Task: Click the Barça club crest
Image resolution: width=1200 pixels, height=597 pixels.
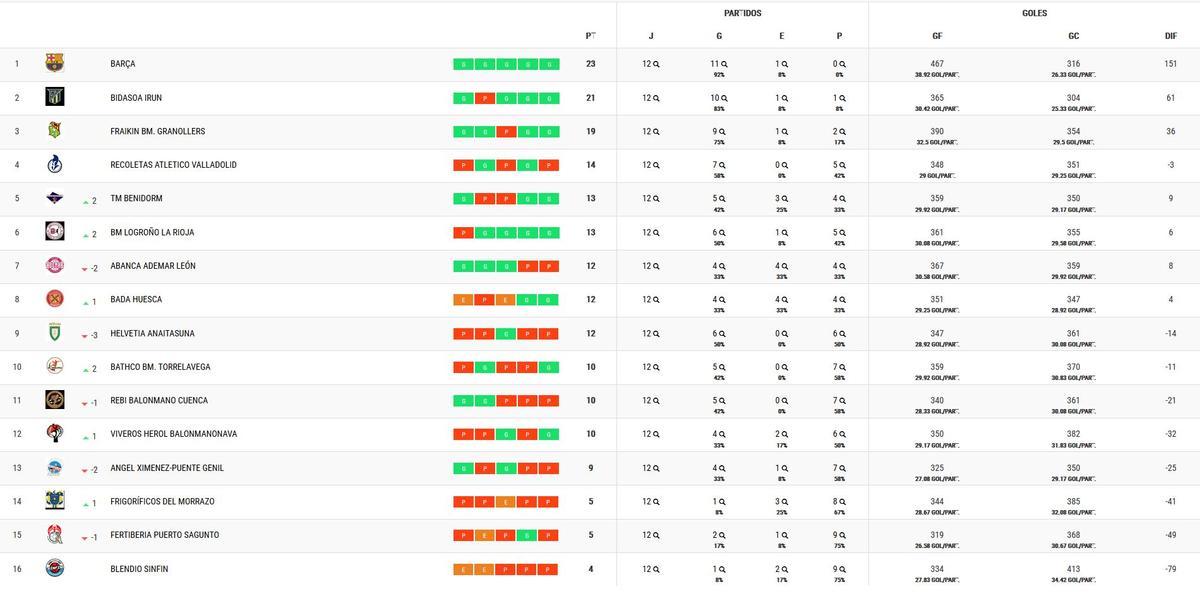Action: click(x=54, y=63)
